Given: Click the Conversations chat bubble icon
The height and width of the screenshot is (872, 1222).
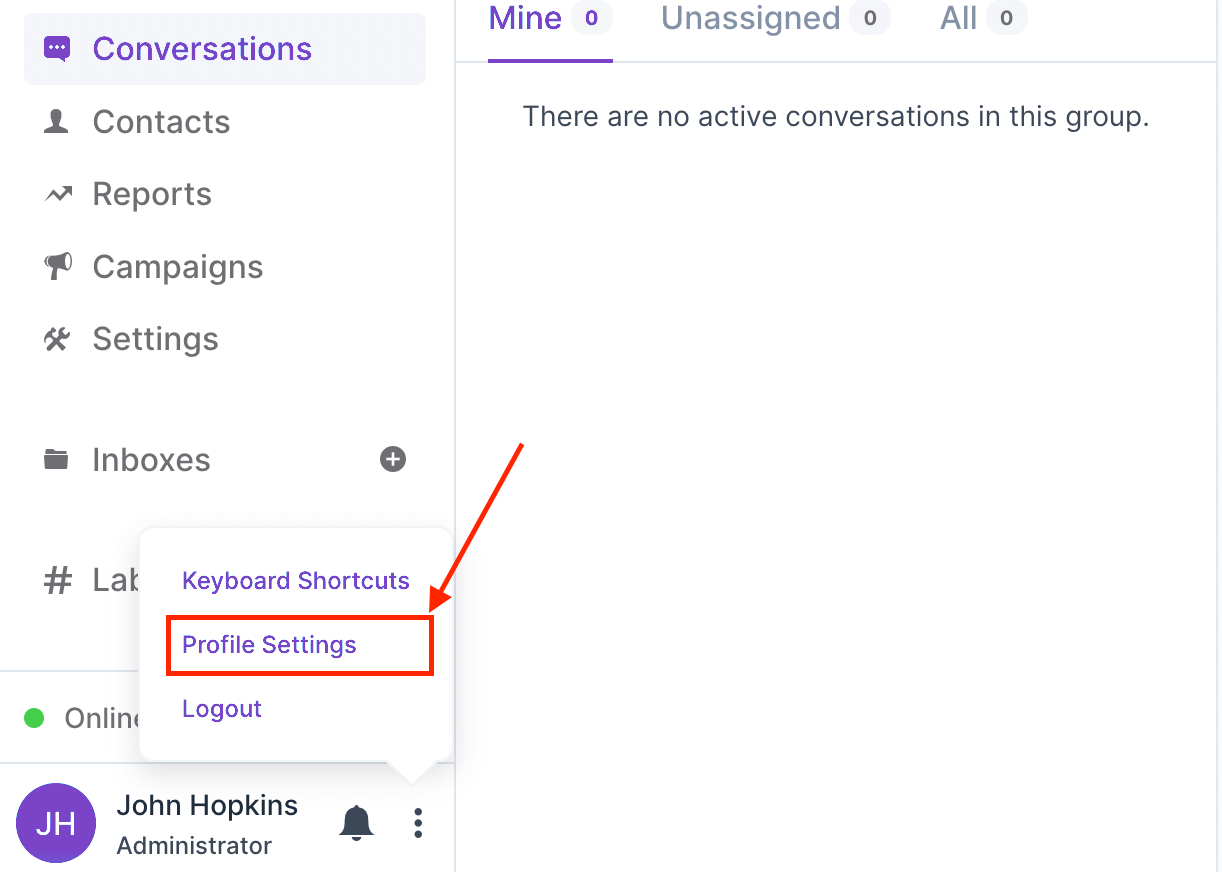Looking at the screenshot, I should click(x=57, y=49).
